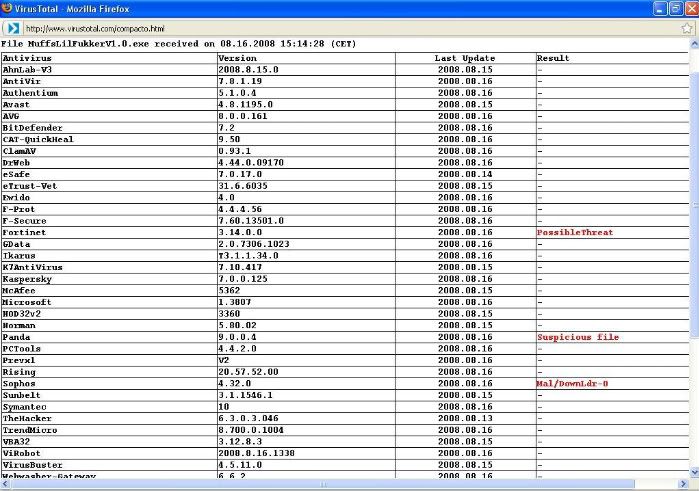Click the horizontal scrollbar thumb

coord(323,484)
